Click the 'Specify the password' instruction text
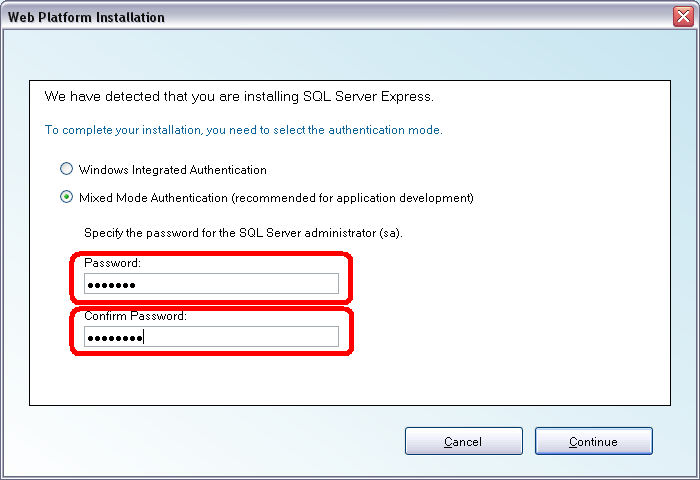Image resolution: width=700 pixels, height=480 pixels. (x=243, y=233)
